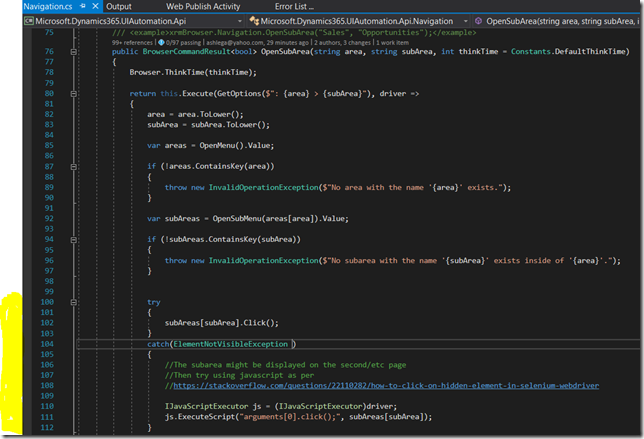Click the "try" keyword at line 100

(x=154, y=303)
